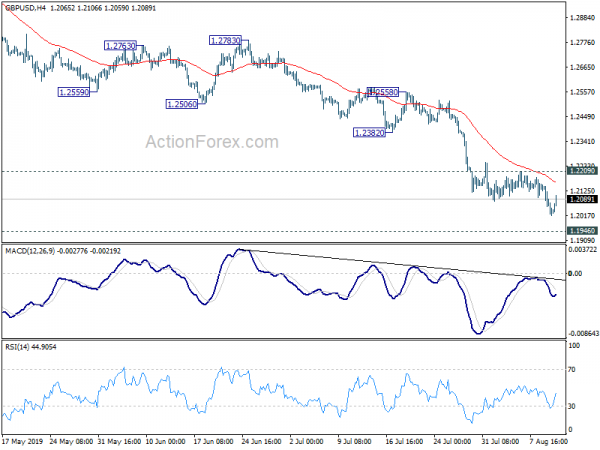The width and height of the screenshot is (600, 450).
Task: Click the 1.27760 price axis value
Action: (582, 42)
